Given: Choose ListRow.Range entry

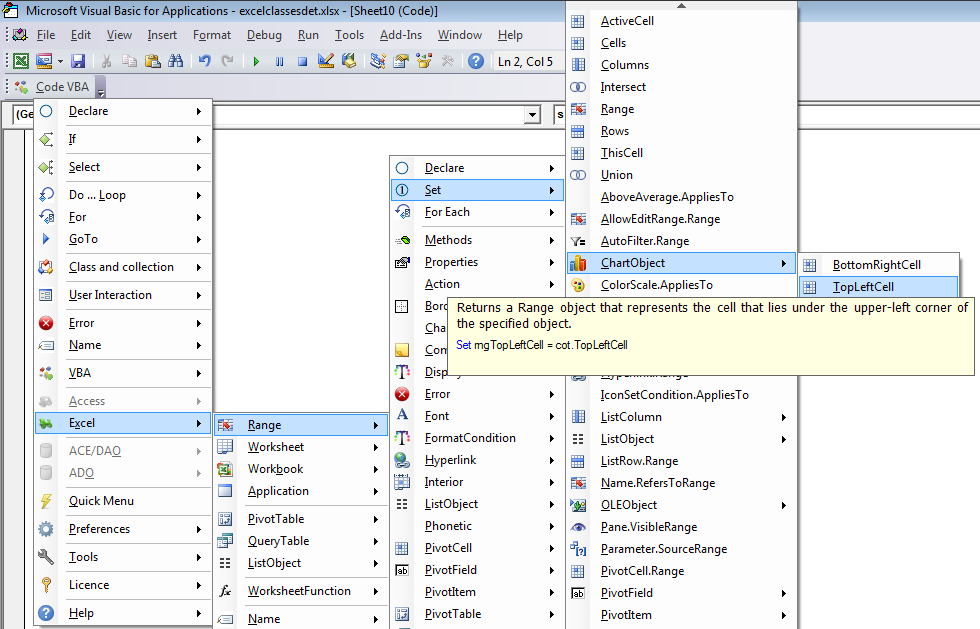Looking at the screenshot, I should point(681,461).
